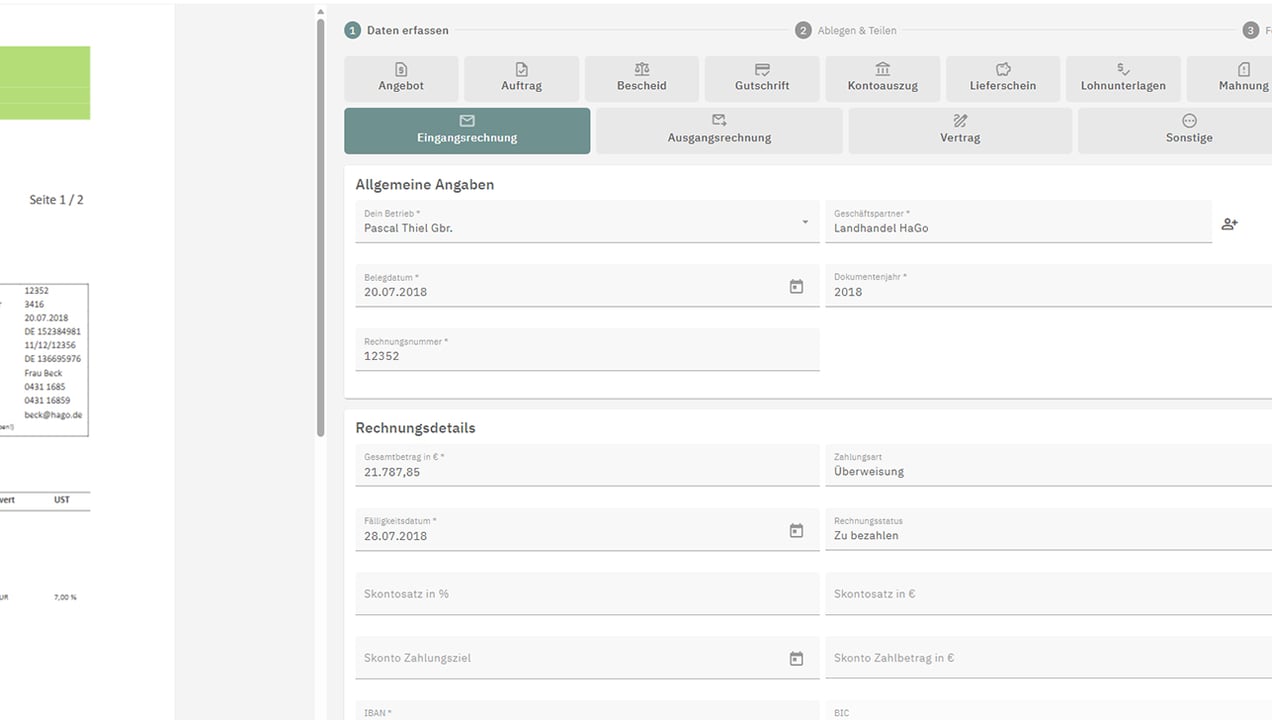The height and width of the screenshot is (720, 1272).
Task: Pick the Kontoauszug document type
Action: pyautogui.click(x=882, y=78)
